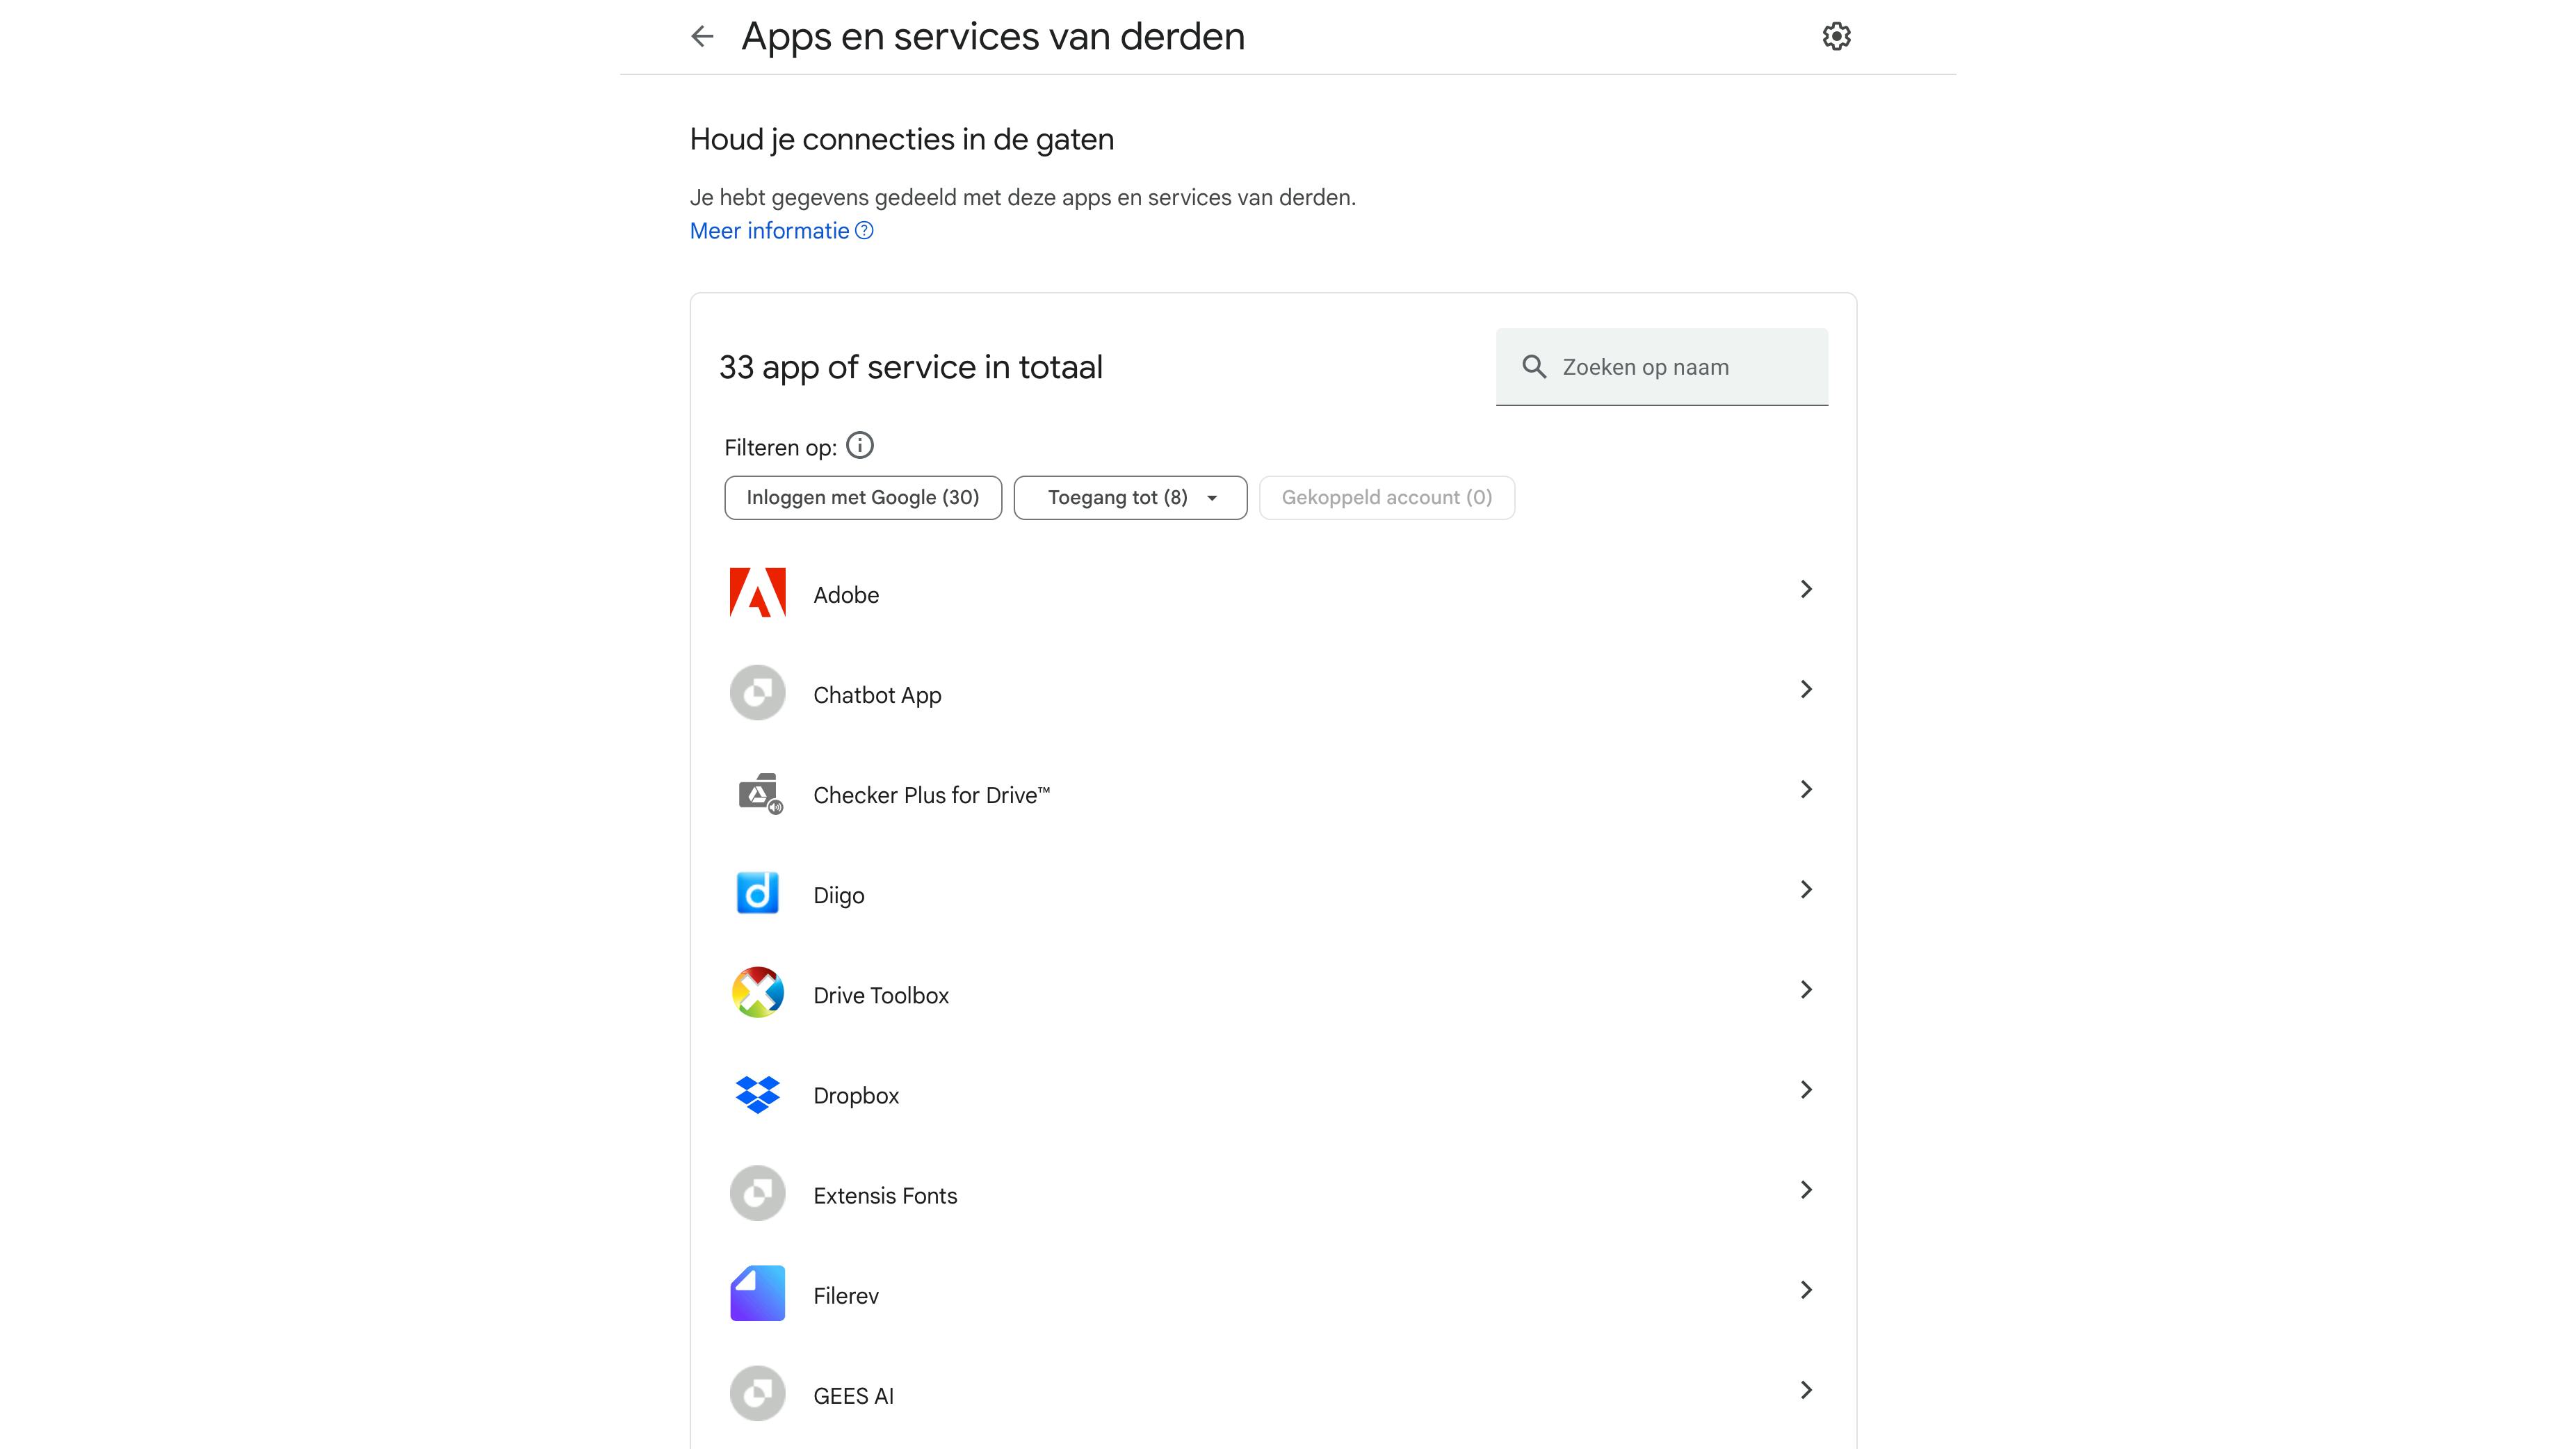Toggle the Gekoppeld account filter chip
The height and width of the screenshot is (1449, 2576).
click(1386, 498)
